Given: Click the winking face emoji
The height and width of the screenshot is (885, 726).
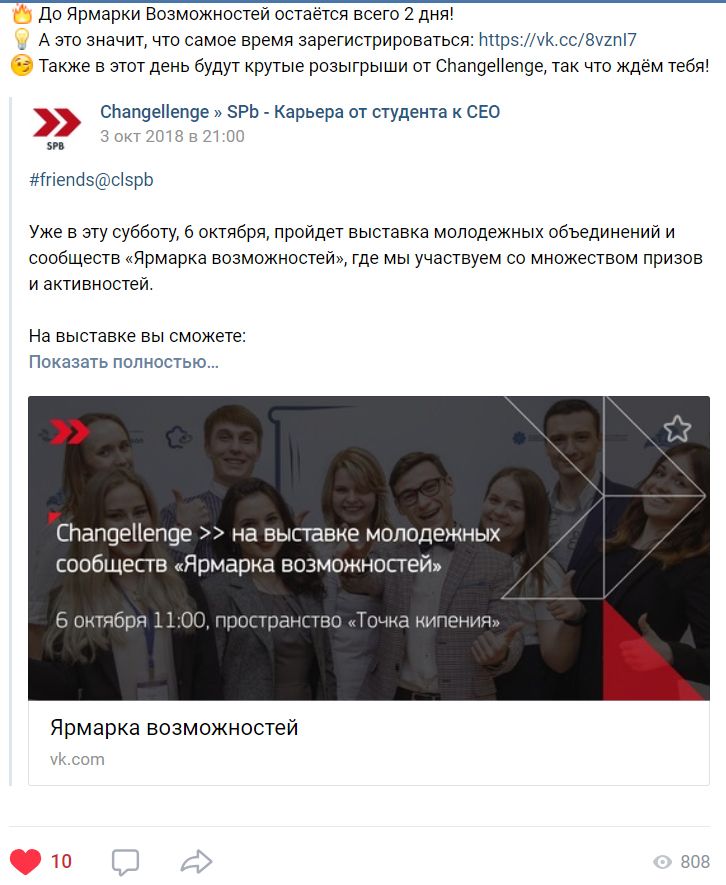Looking at the screenshot, I should [21, 65].
